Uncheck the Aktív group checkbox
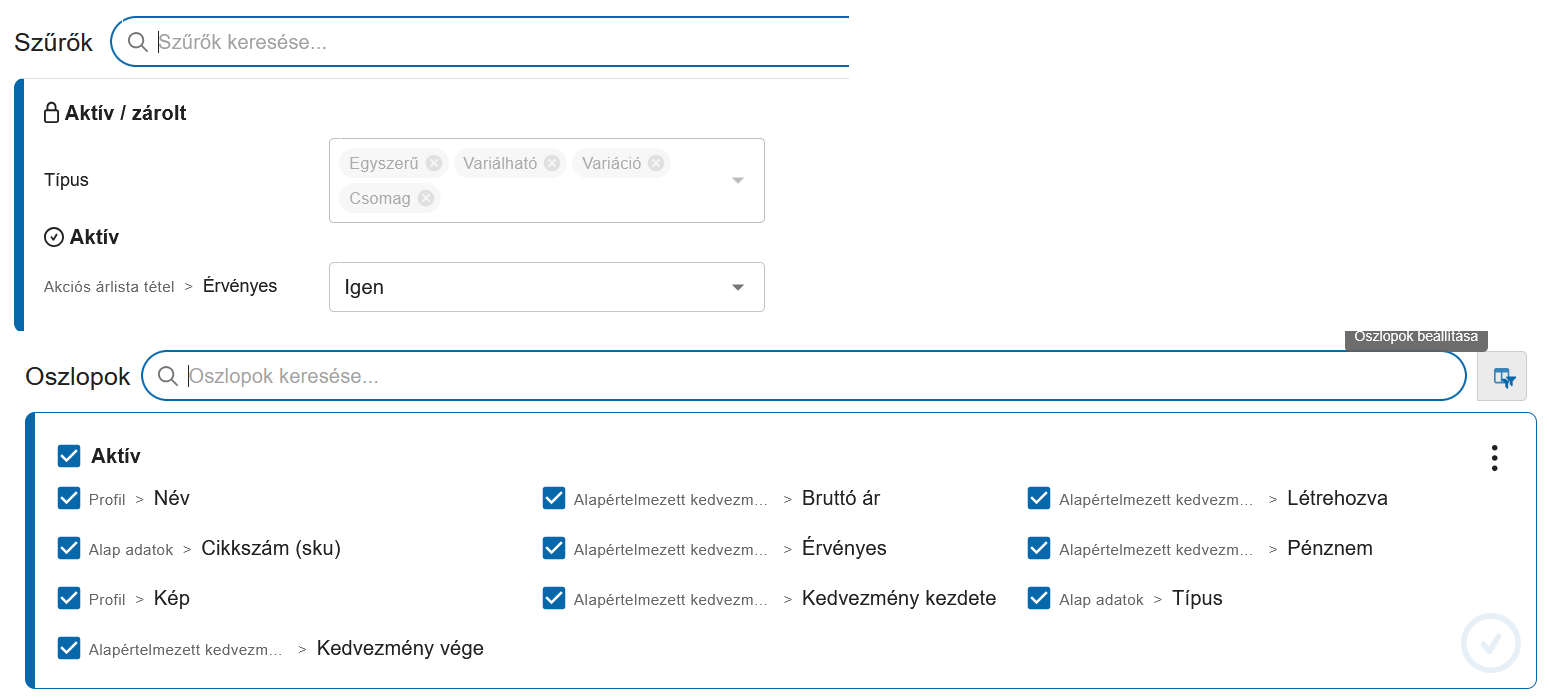Viewport: 1549px width, 699px height. pos(69,456)
